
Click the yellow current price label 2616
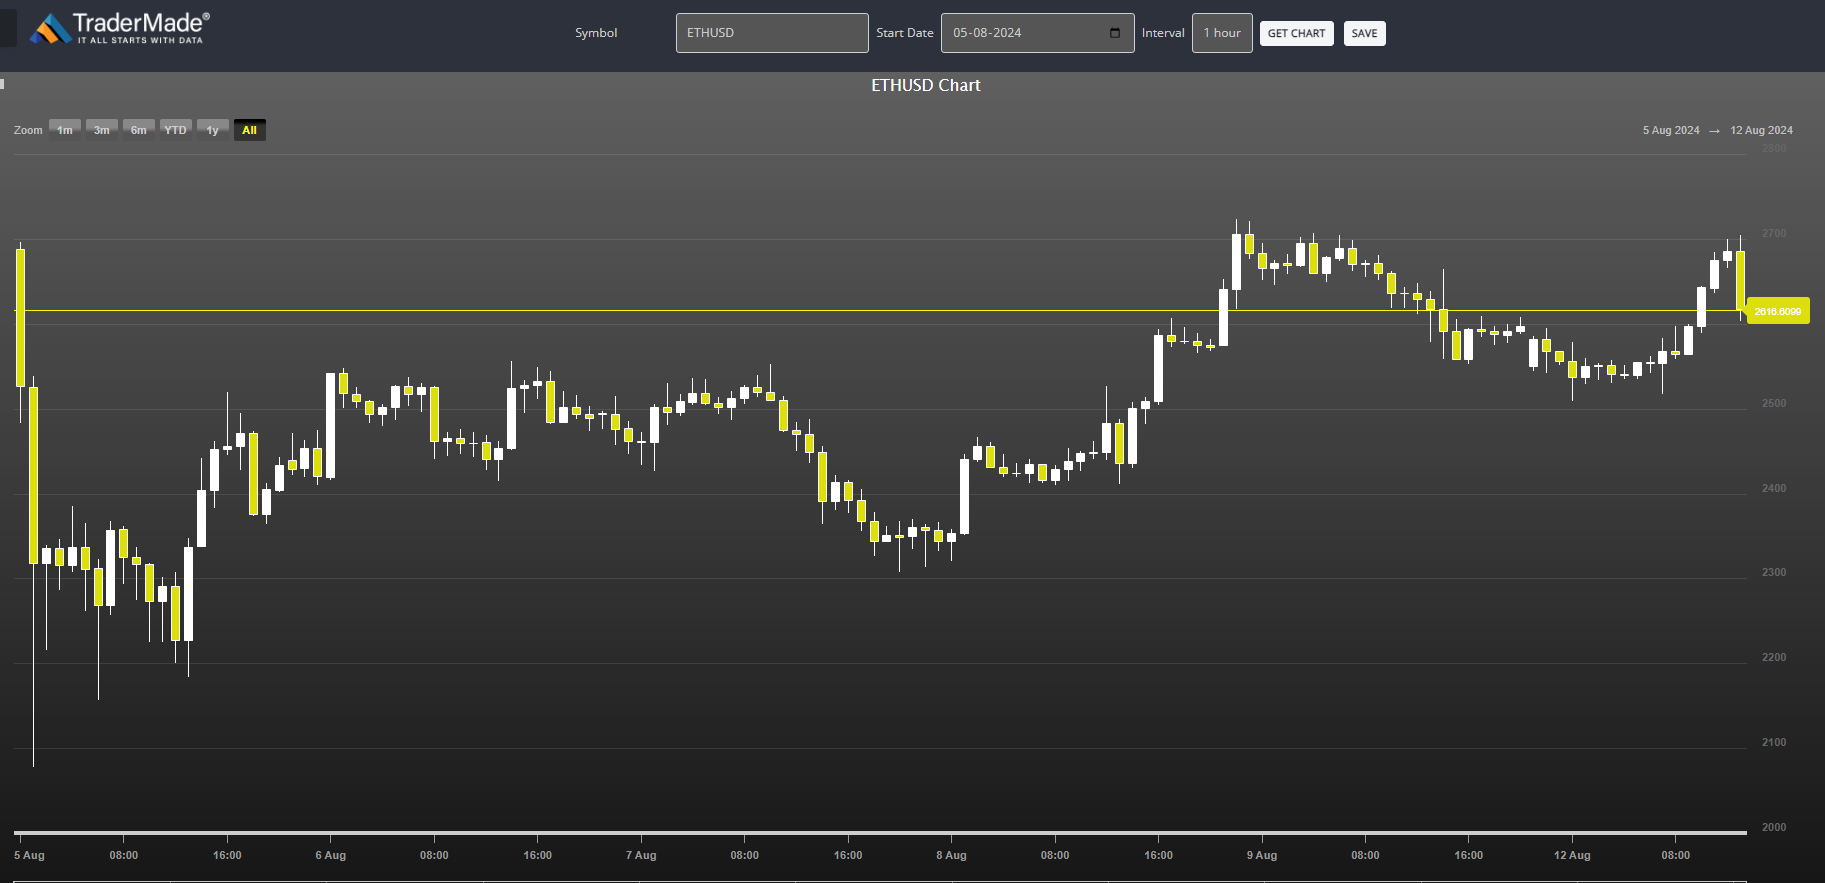pyautogui.click(x=1778, y=312)
